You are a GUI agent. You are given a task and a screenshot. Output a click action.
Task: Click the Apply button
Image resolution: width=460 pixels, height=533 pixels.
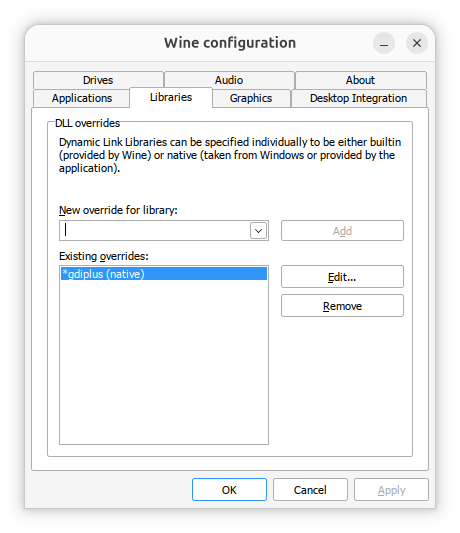391,490
